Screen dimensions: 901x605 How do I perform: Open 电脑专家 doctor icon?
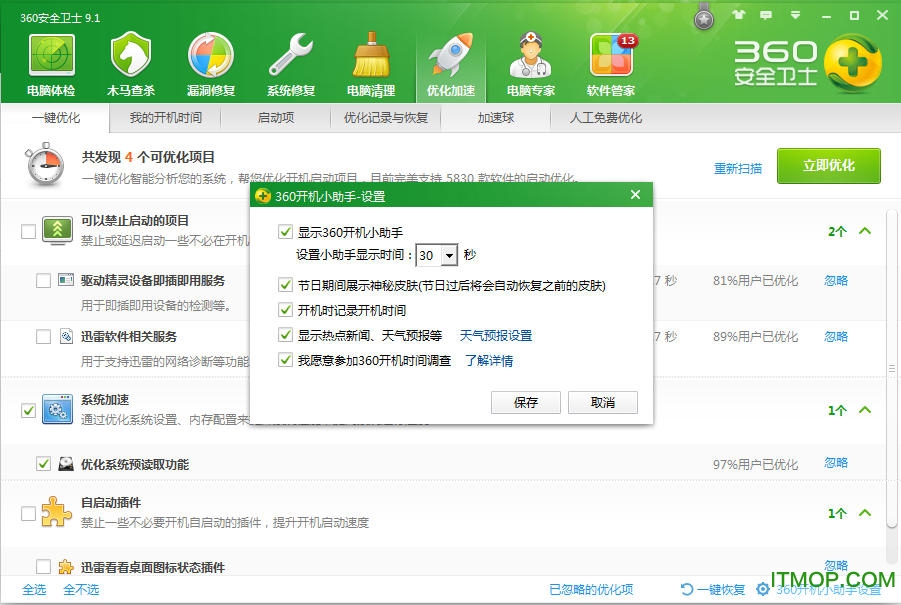530,55
